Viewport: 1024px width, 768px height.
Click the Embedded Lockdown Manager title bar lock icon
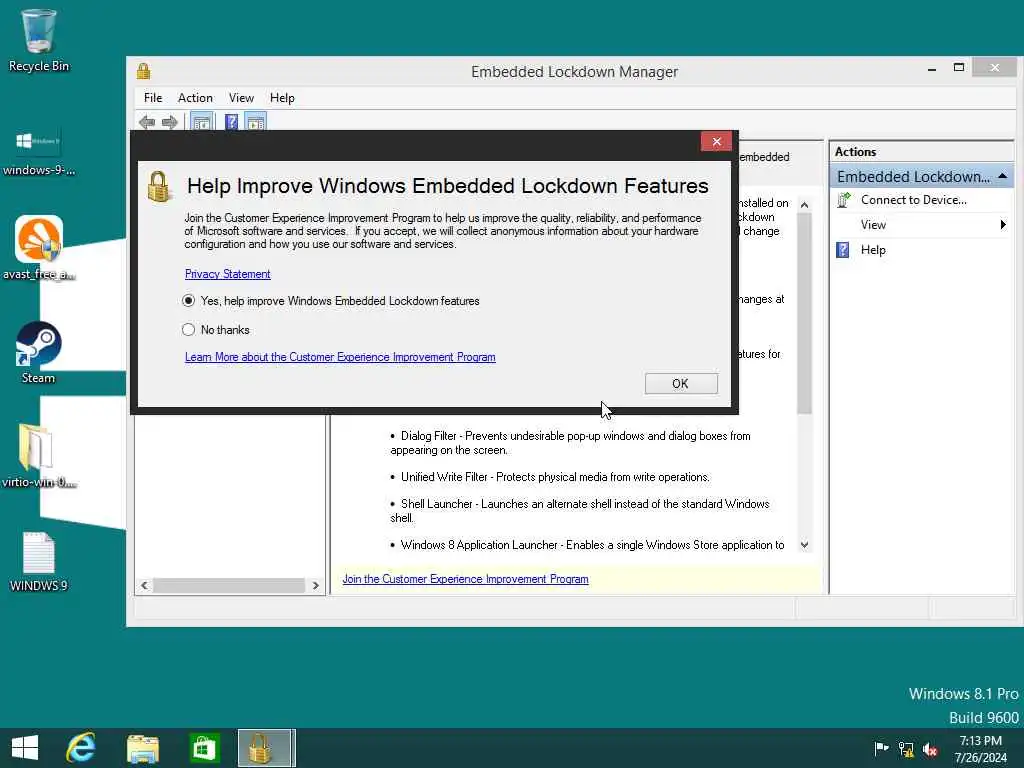[x=144, y=71]
